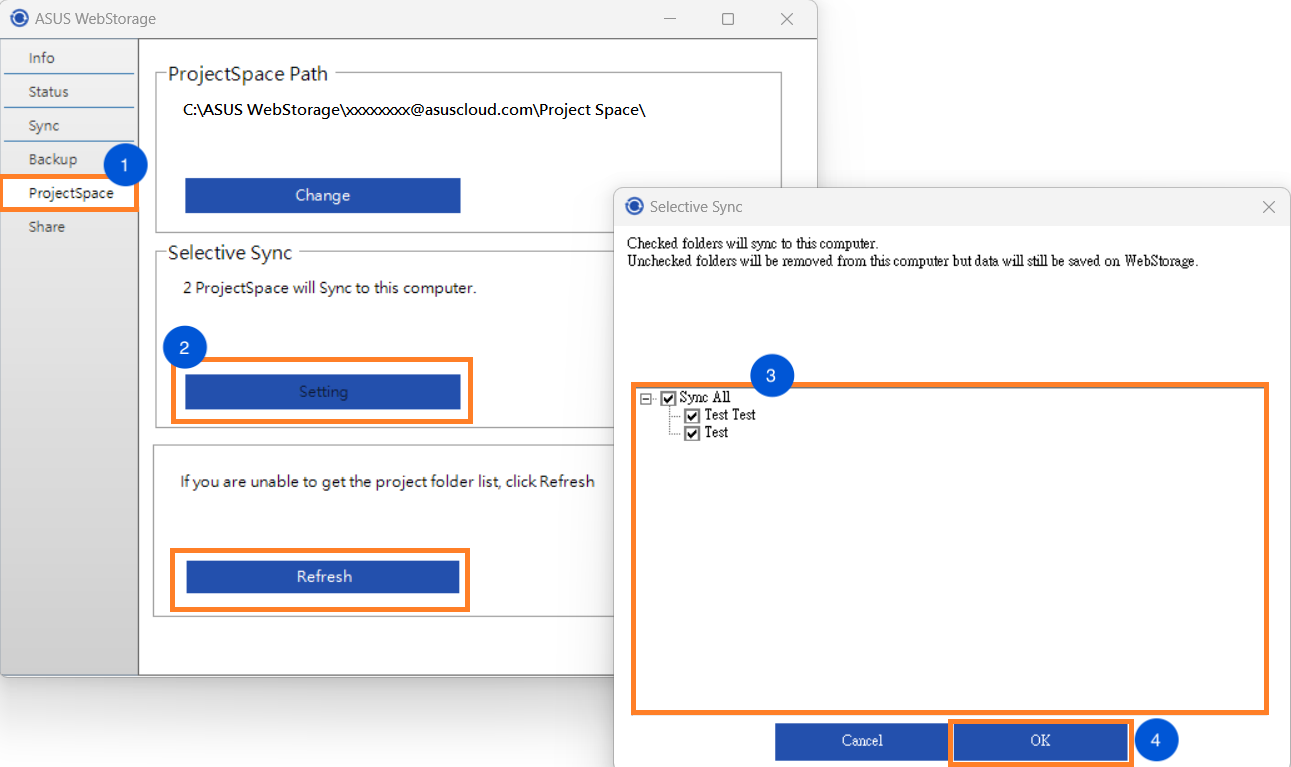Select the Test Test tree item

[x=732, y=415]
